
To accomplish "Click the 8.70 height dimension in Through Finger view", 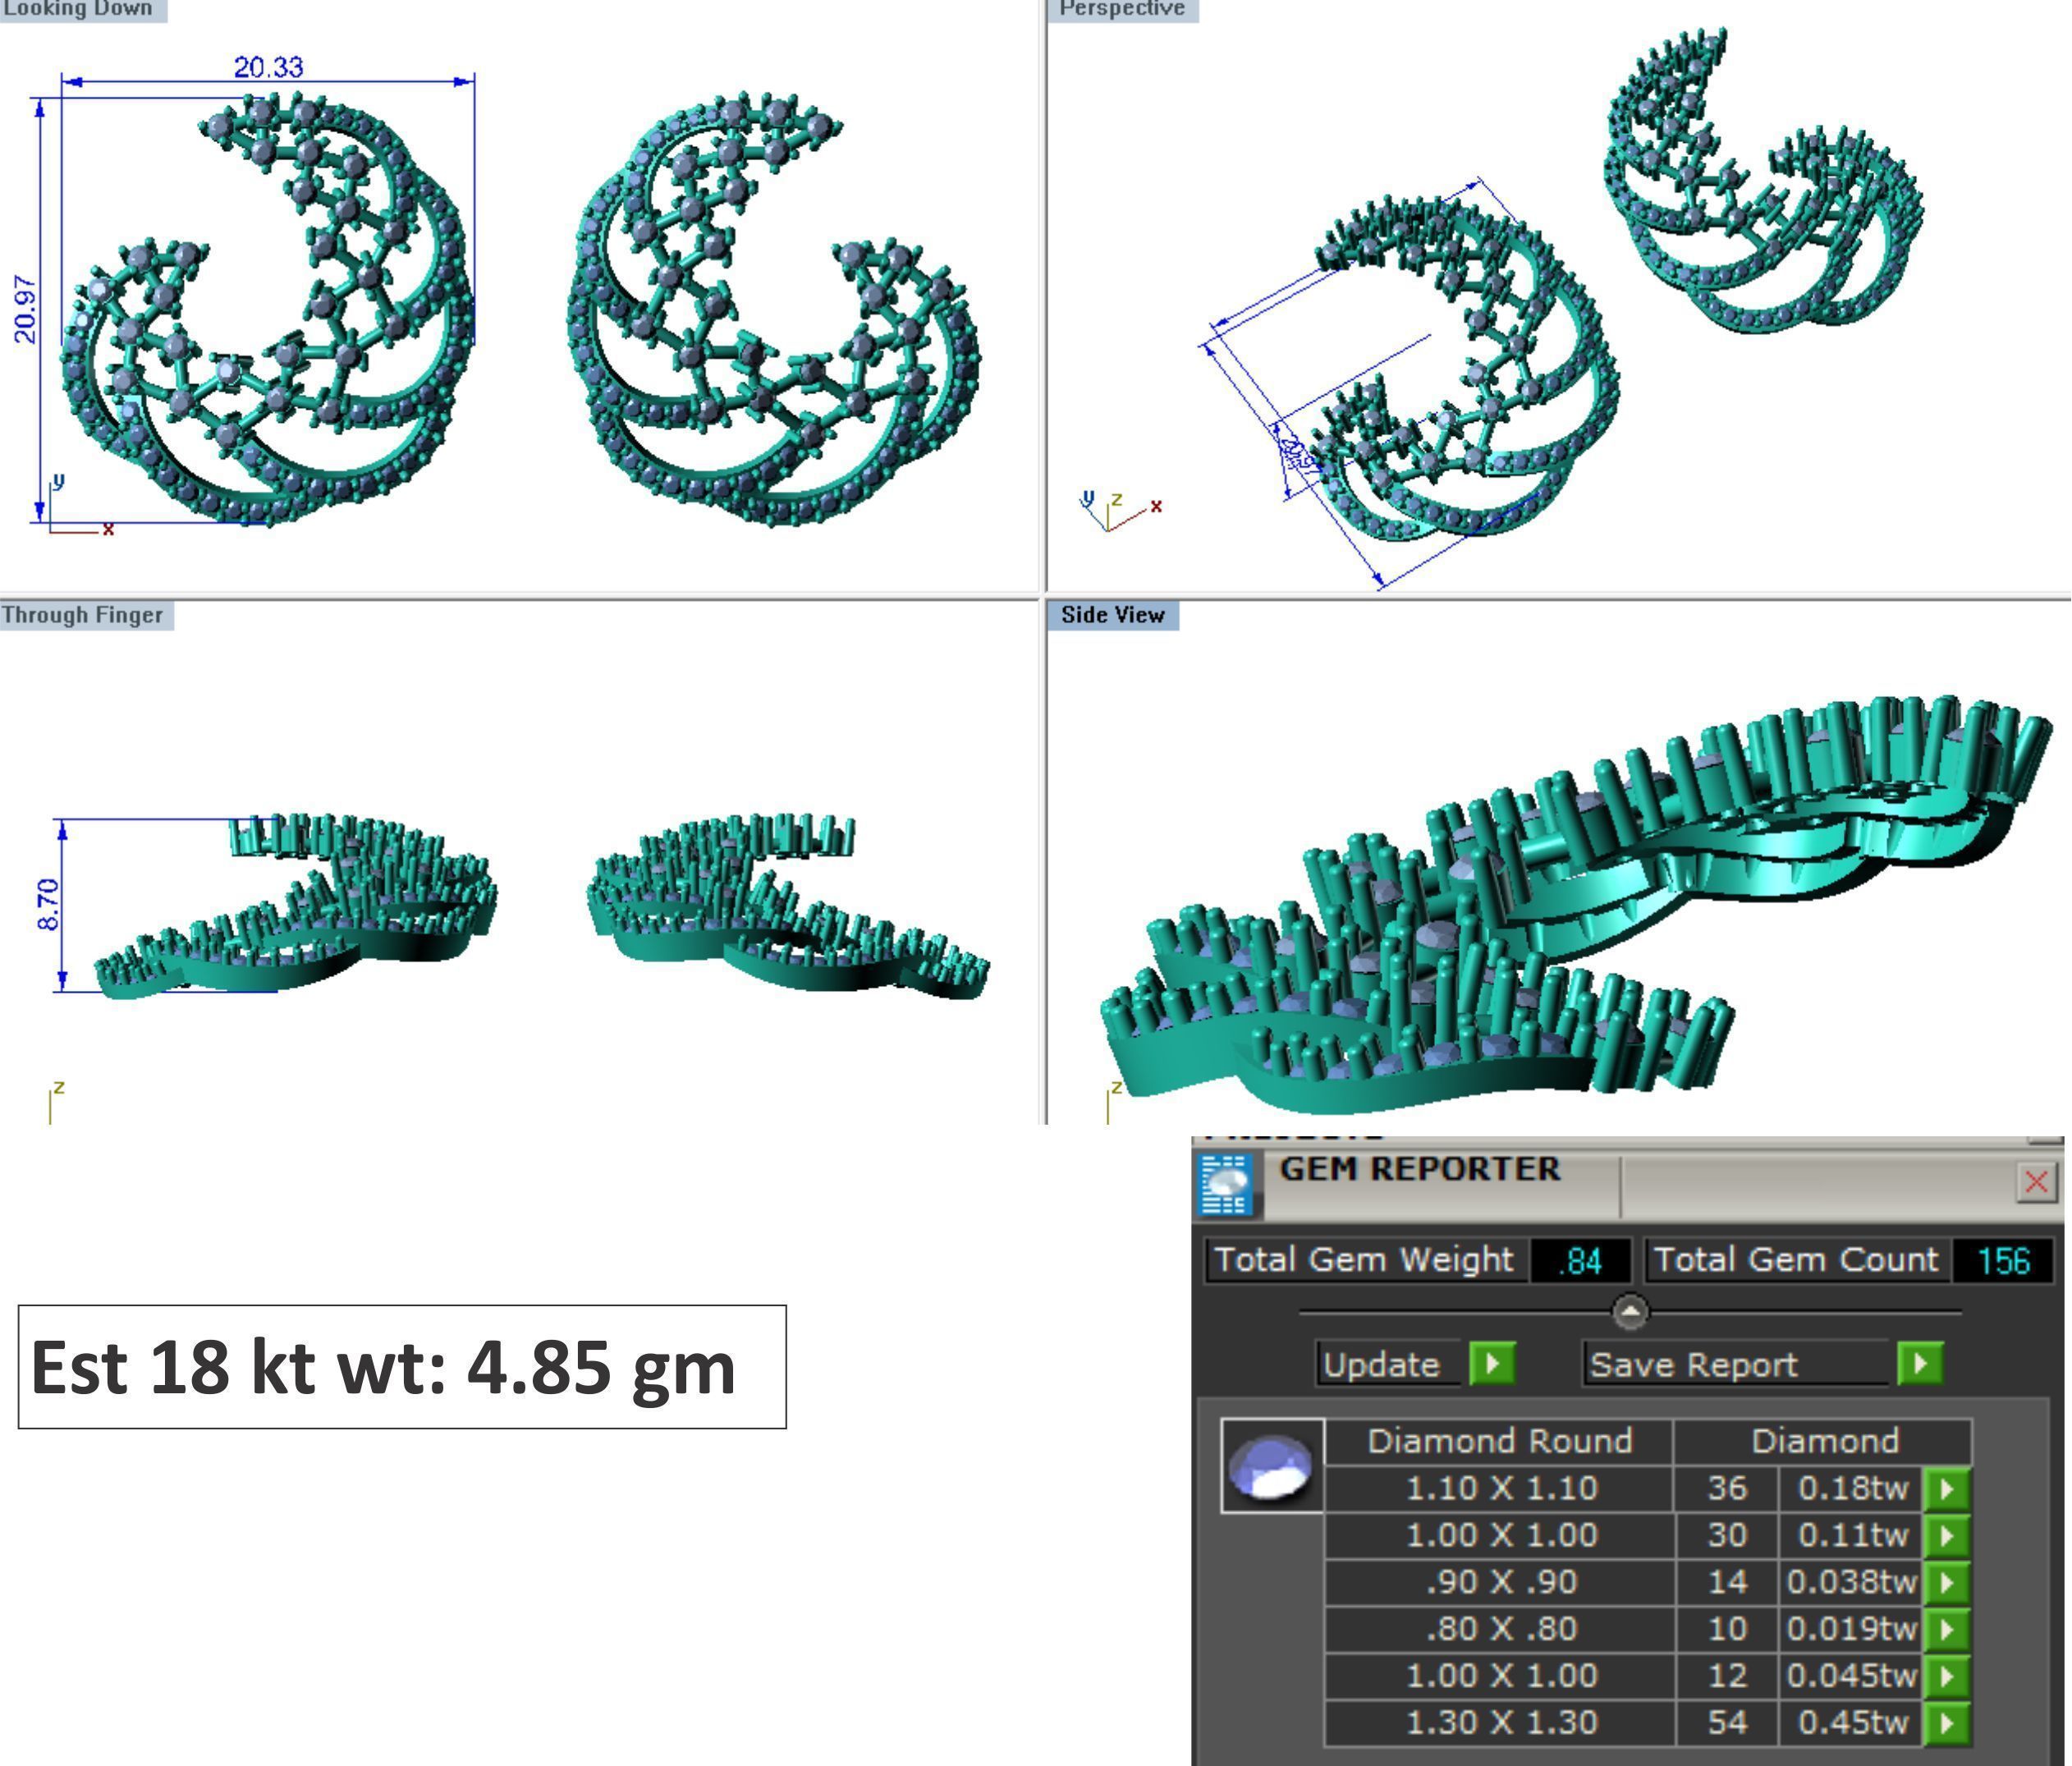I will point(48,904).
